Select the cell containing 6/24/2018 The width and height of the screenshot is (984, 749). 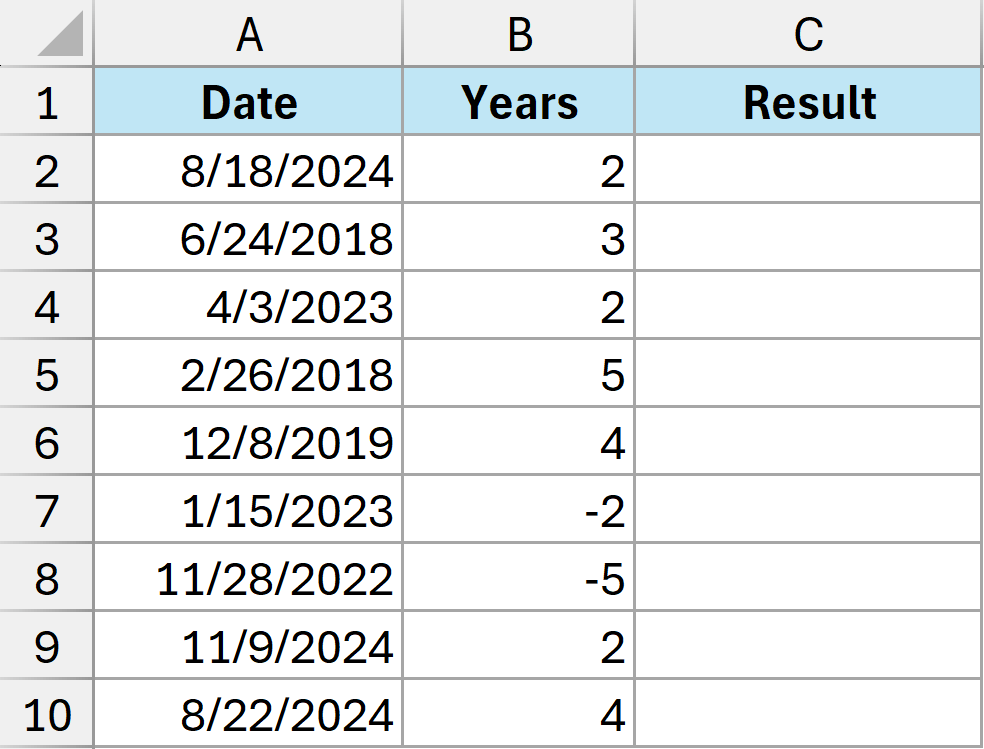[x=249, y=238]
